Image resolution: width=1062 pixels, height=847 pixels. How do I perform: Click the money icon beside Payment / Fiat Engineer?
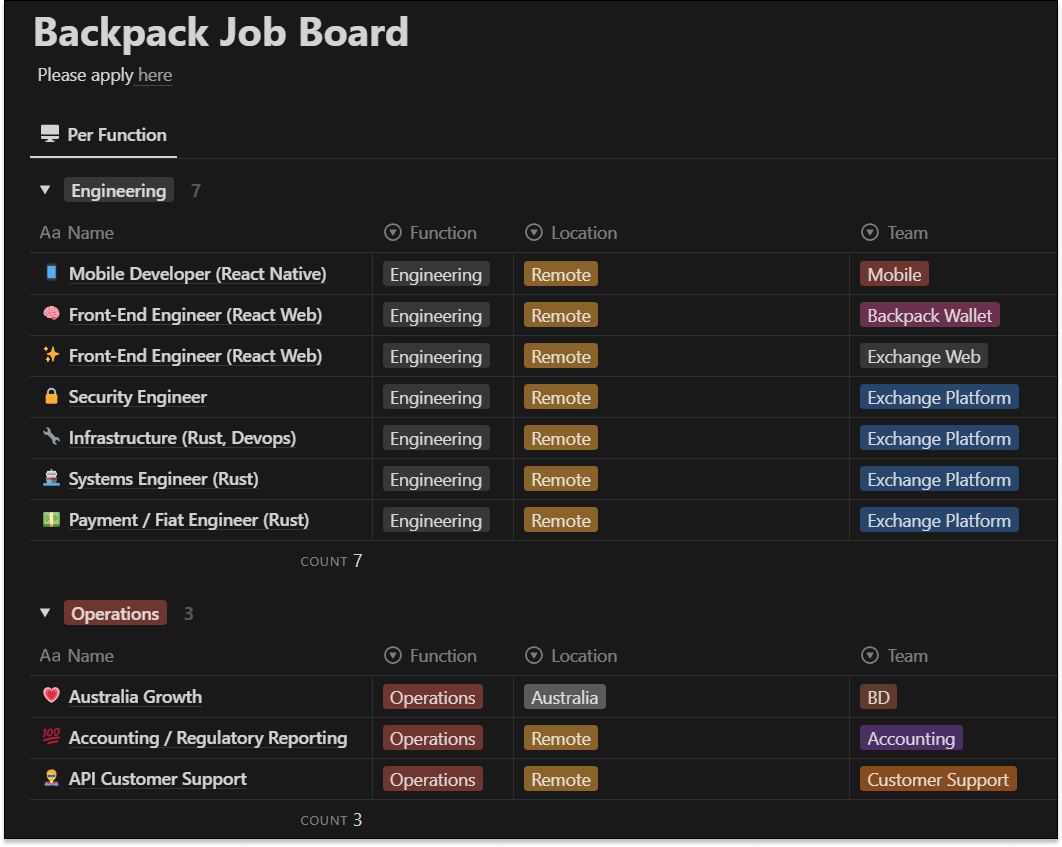pos(51,519)
